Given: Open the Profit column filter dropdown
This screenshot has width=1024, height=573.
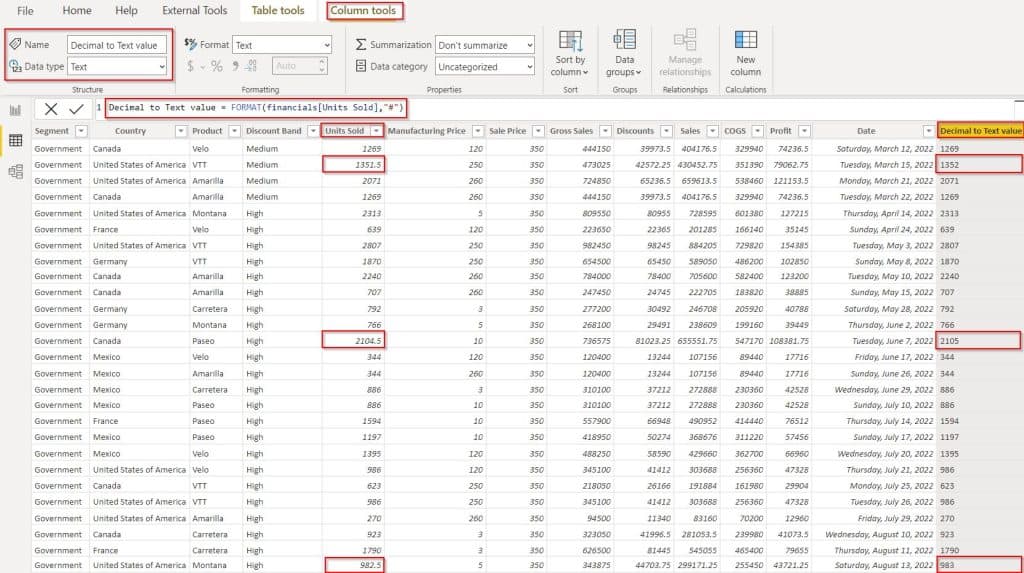Looking at the screenshot, I should pos(804,131).
